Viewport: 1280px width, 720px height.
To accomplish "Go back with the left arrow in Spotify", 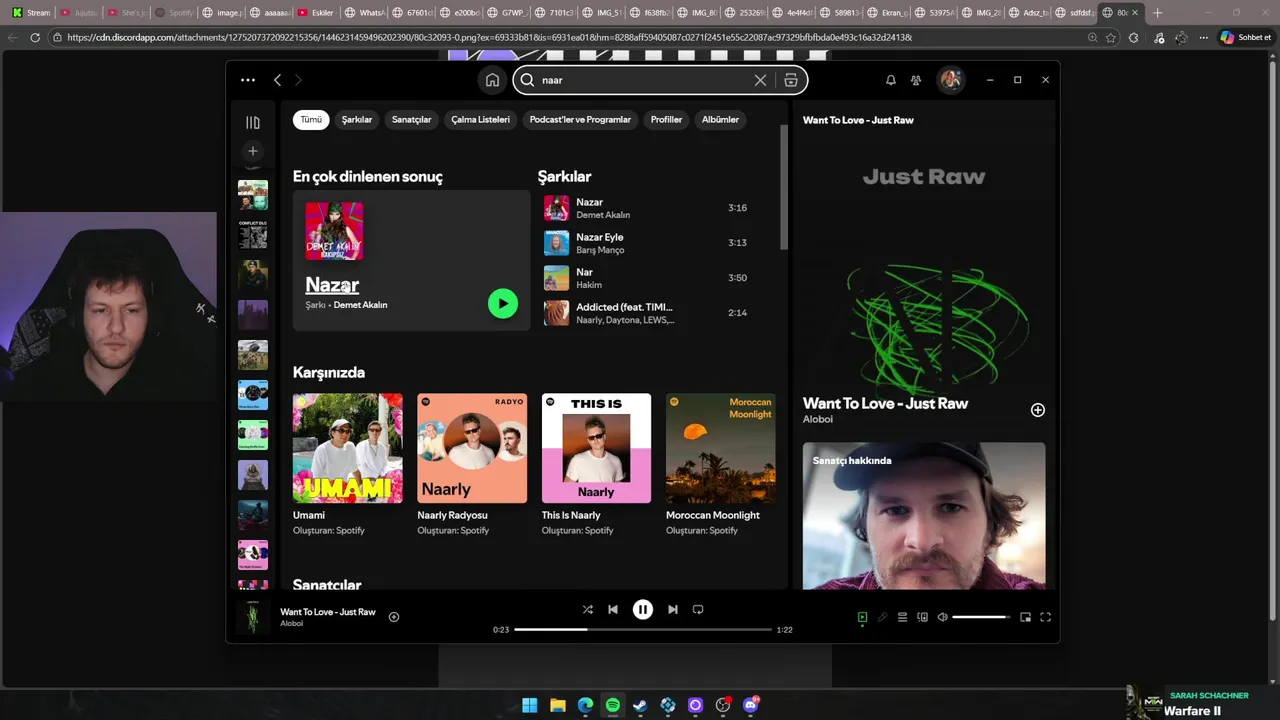I will [x=278, y=80].
